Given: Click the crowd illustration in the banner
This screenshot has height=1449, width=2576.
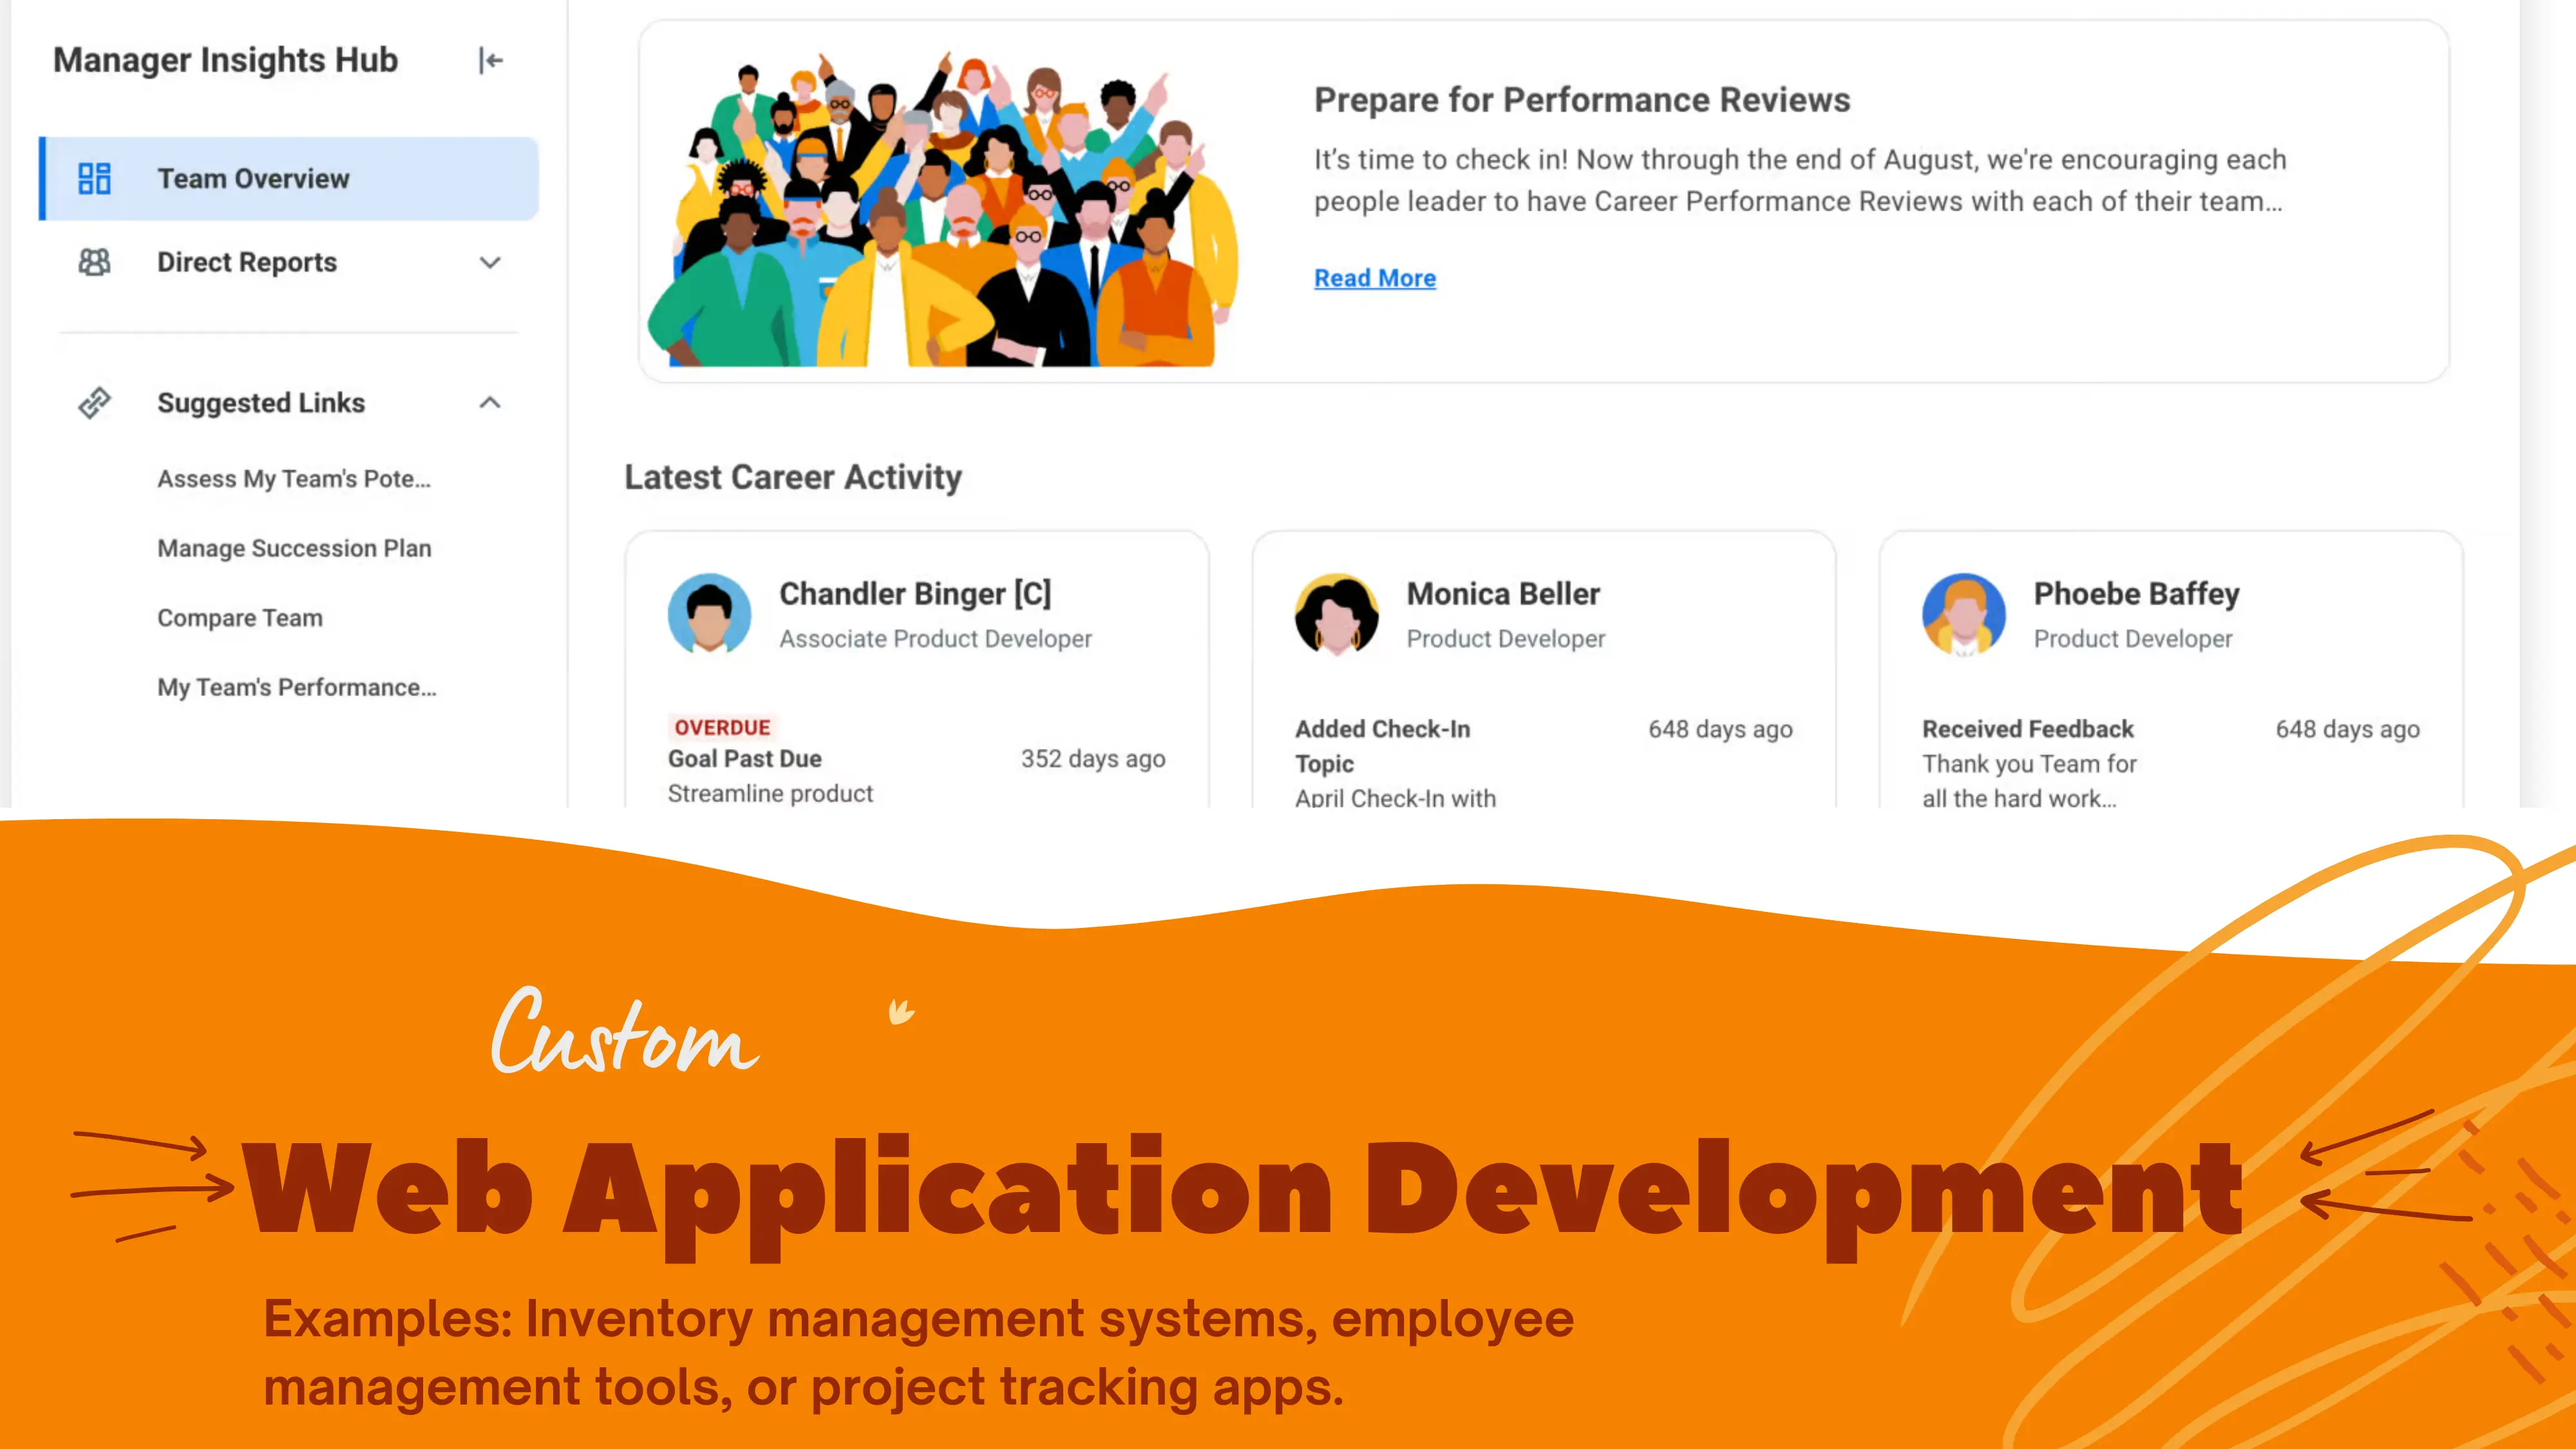Looking at the screenshot, I should (944, 208).
